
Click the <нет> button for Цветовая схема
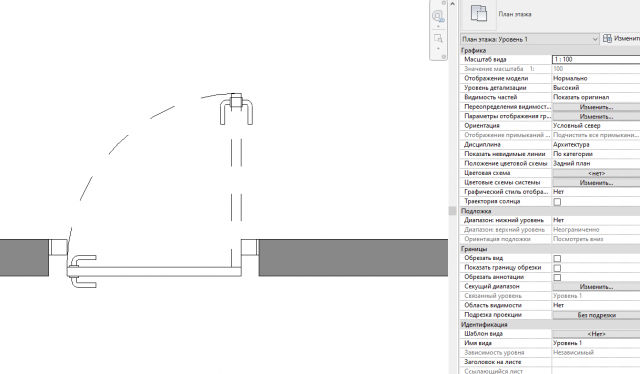[x=596, y=173]
